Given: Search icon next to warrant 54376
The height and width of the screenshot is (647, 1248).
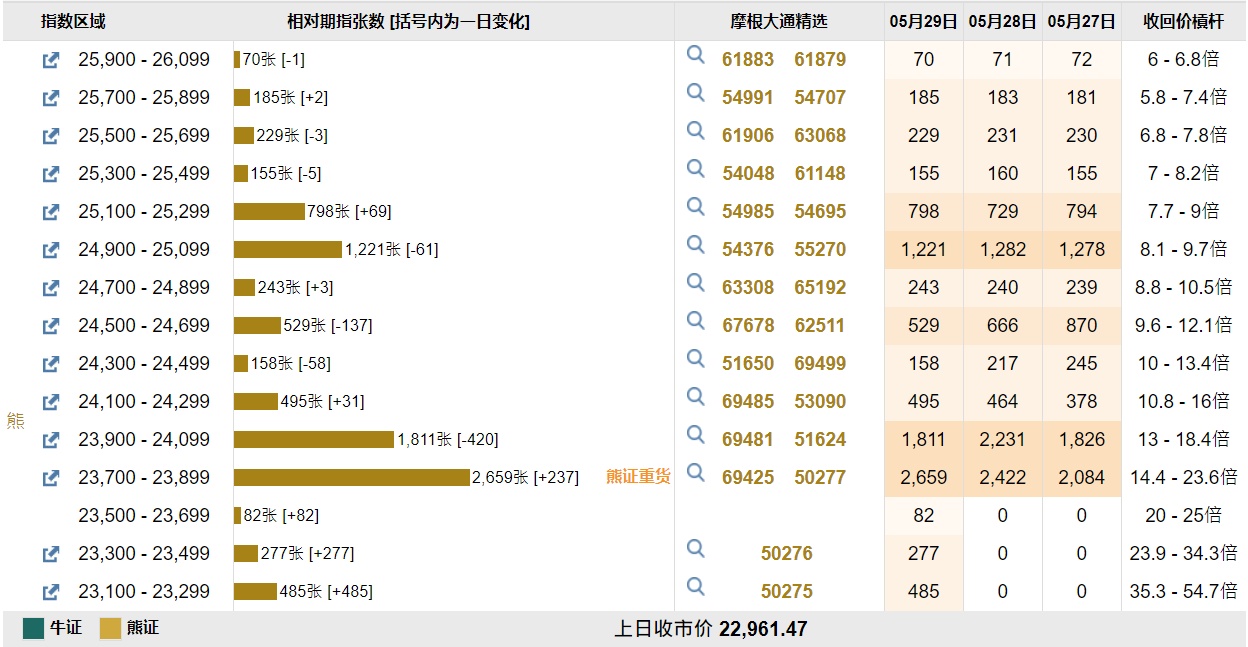Looking at the screenshot, I should pos(696,245).
